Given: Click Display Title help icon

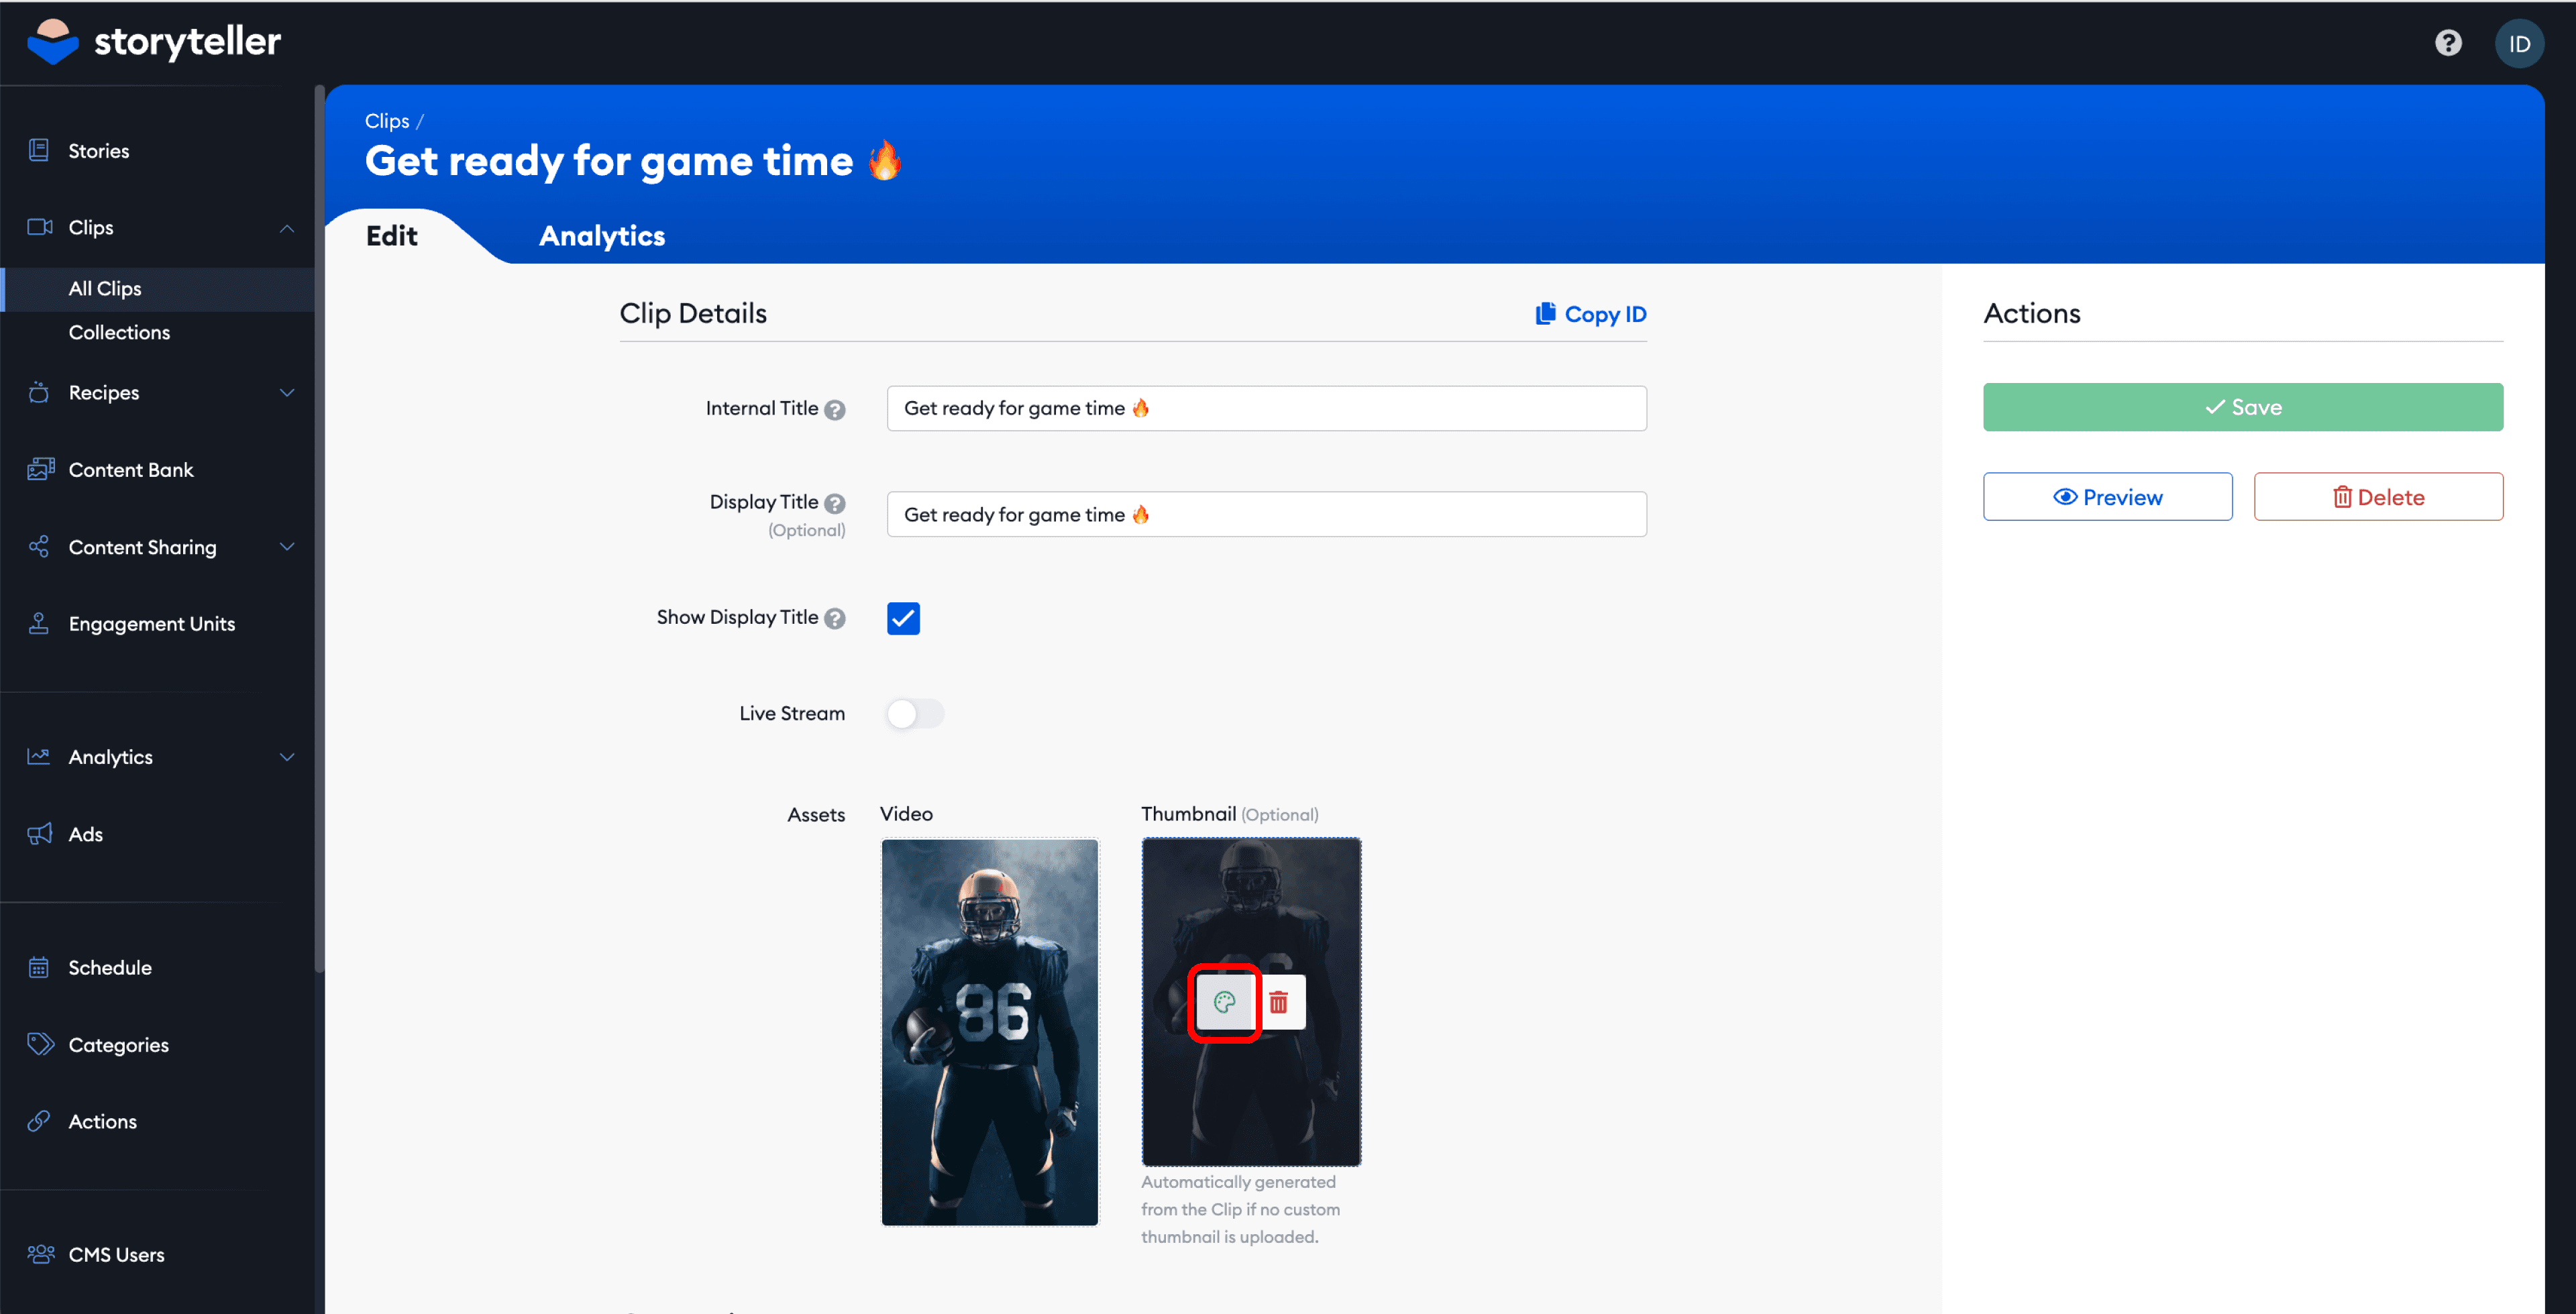Looking at the screenshot, I should point(835,503).
